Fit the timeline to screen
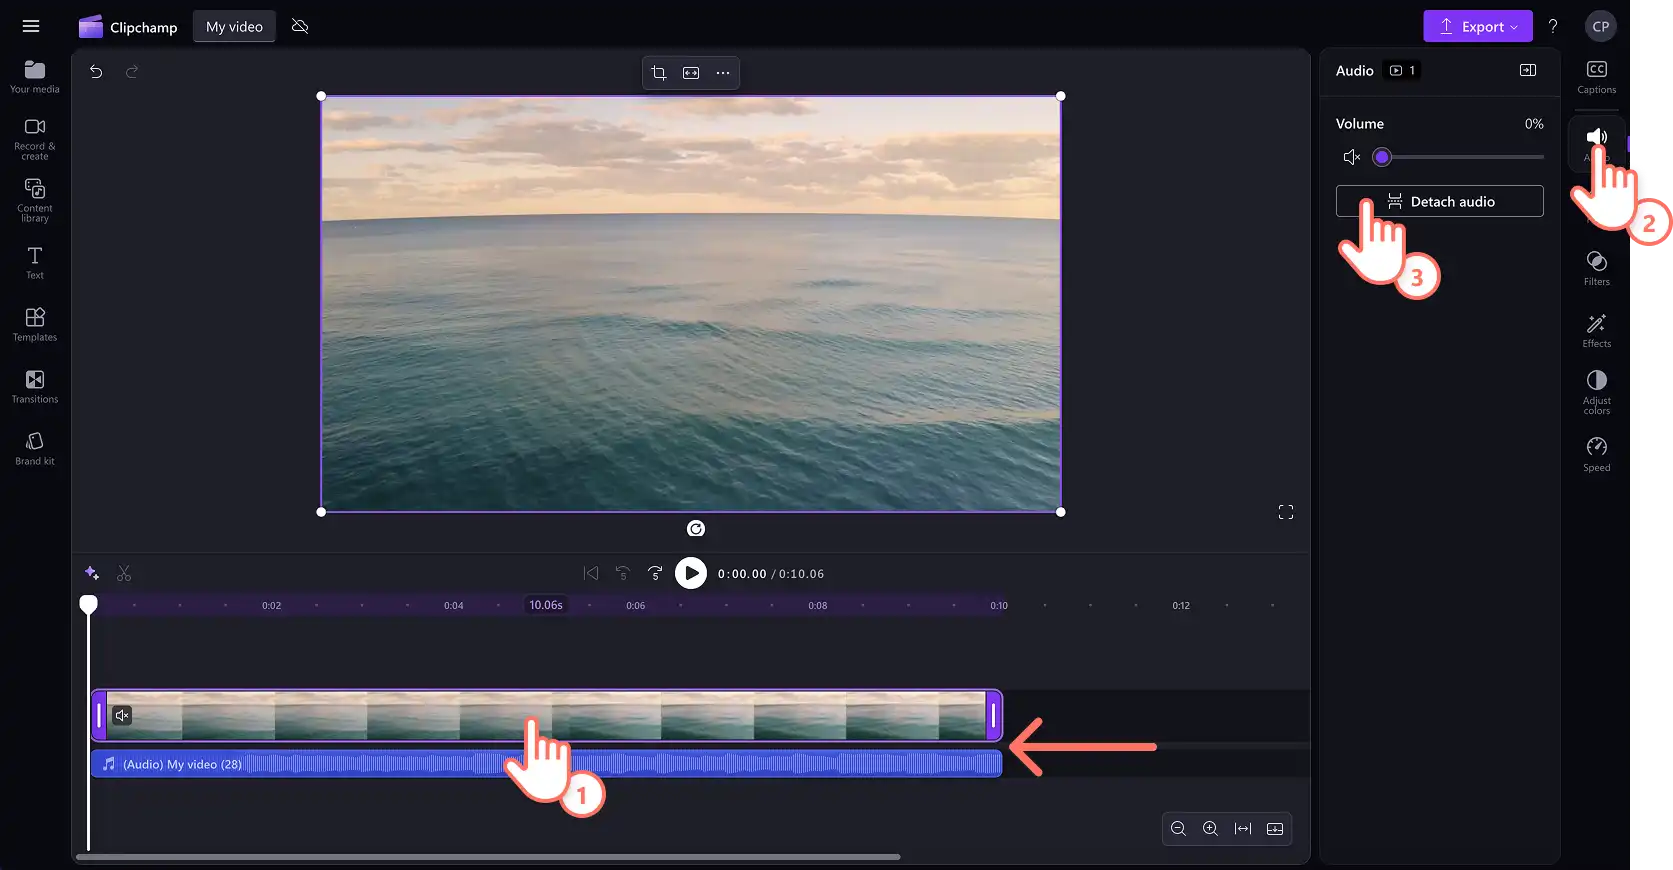 (1243, 828)
